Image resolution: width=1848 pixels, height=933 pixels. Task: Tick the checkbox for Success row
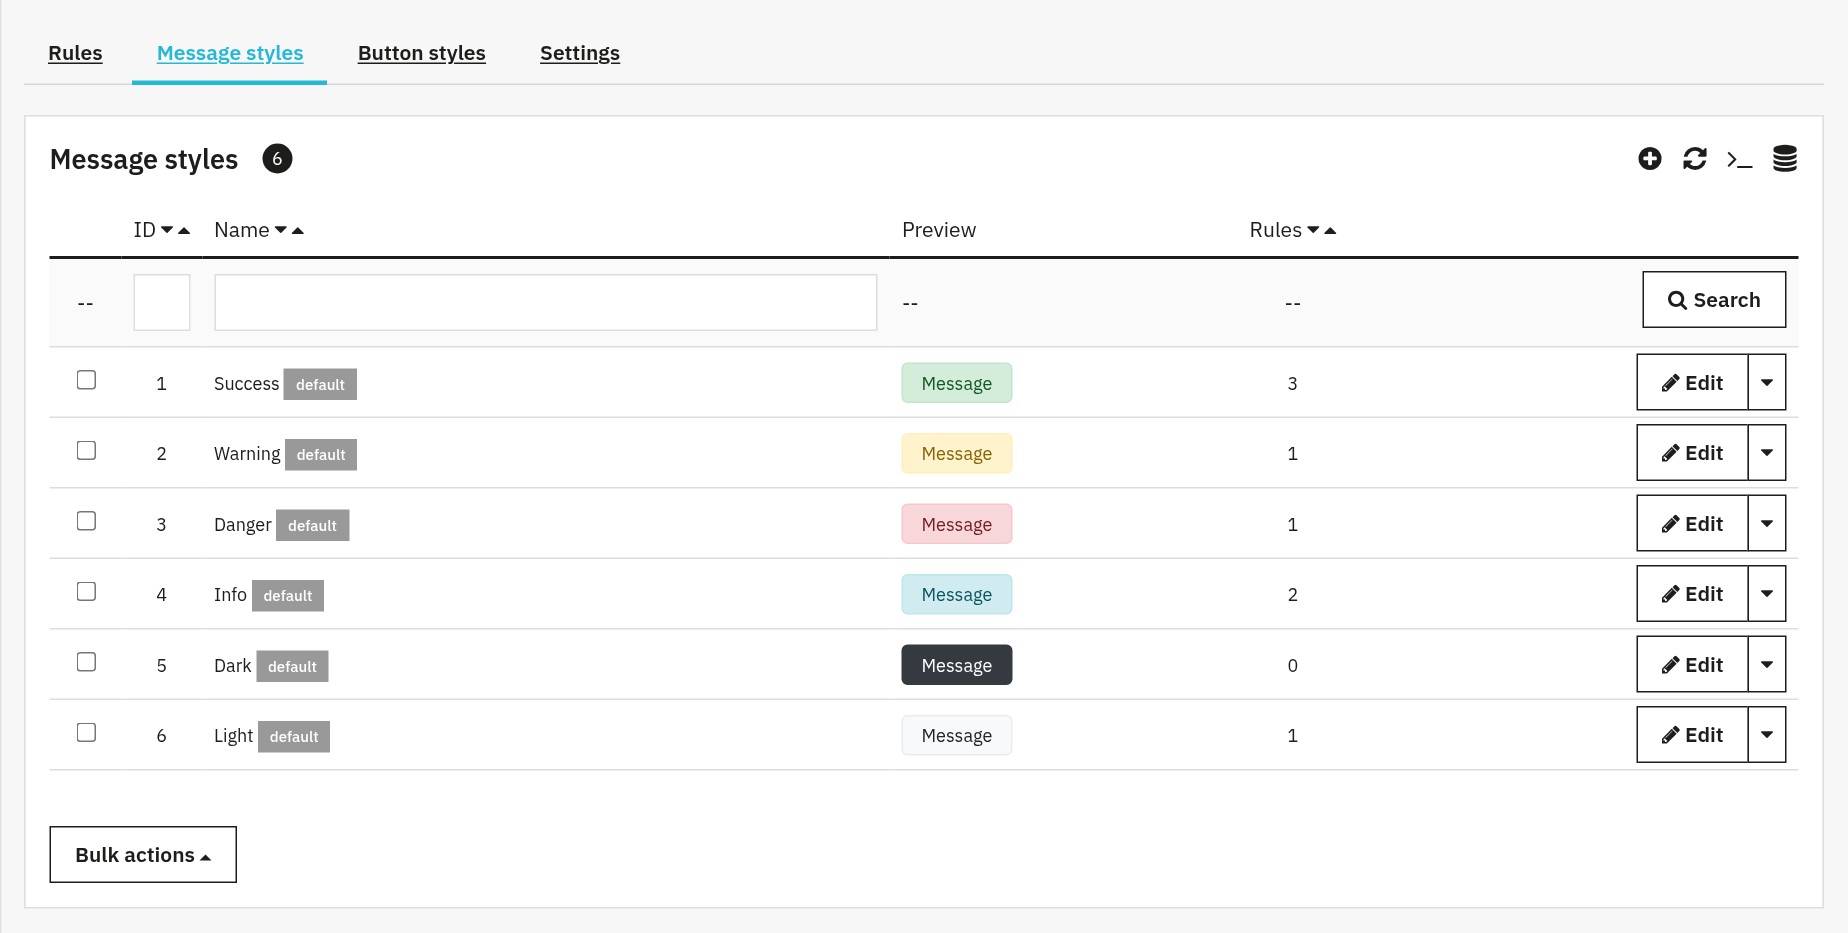(87, 380)
